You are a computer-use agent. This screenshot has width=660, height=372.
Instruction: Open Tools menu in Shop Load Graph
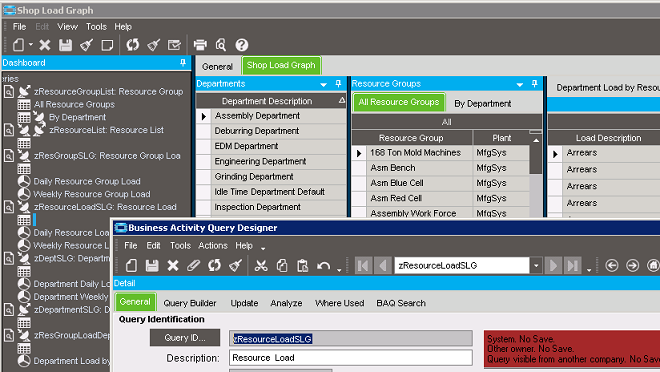point(96,27)
